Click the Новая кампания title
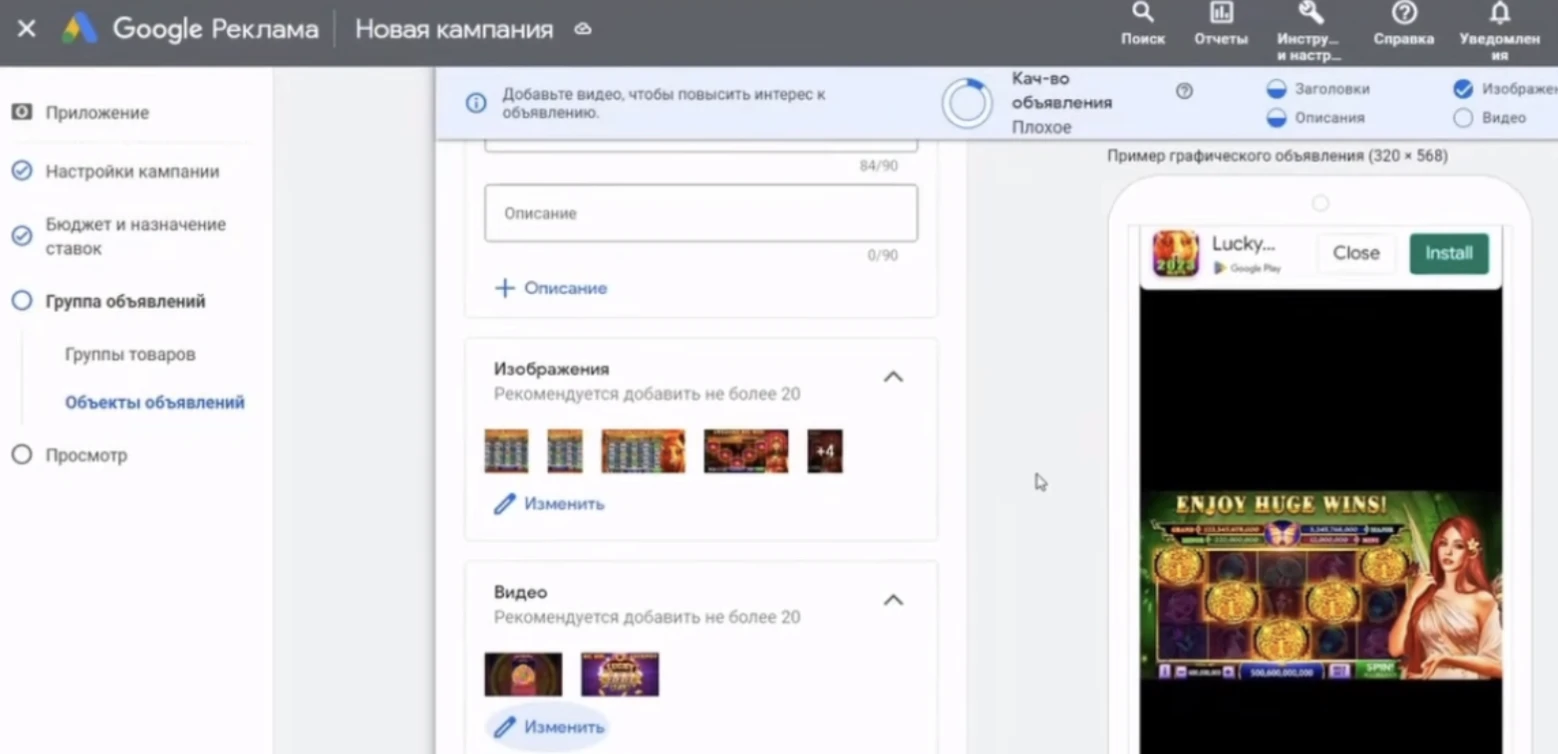The width and height of the screenshot is (1558, 754). click(454, 29)
